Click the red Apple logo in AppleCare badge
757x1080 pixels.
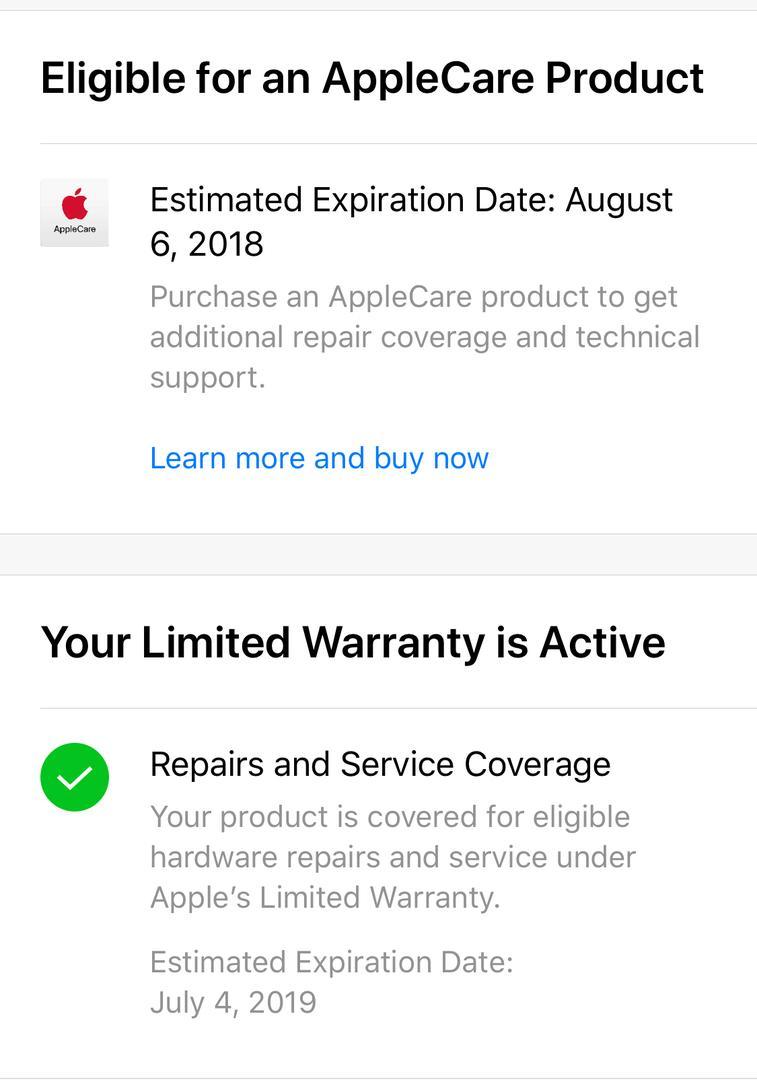pos(75,203)
